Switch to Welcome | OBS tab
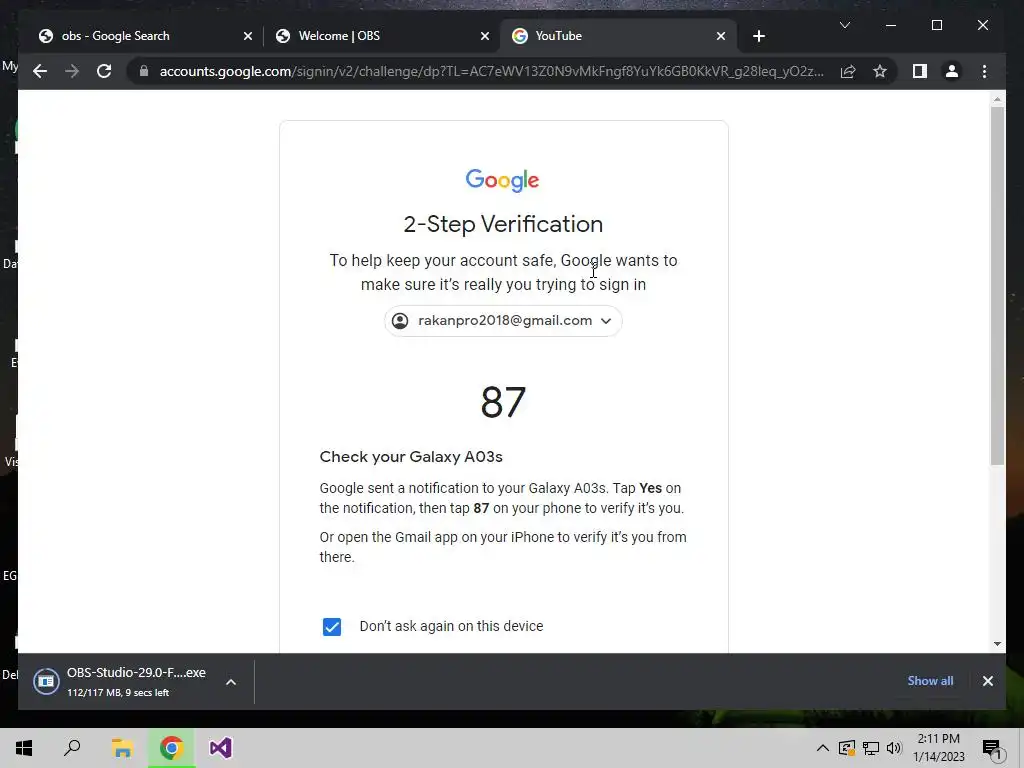 pos(381,36)
